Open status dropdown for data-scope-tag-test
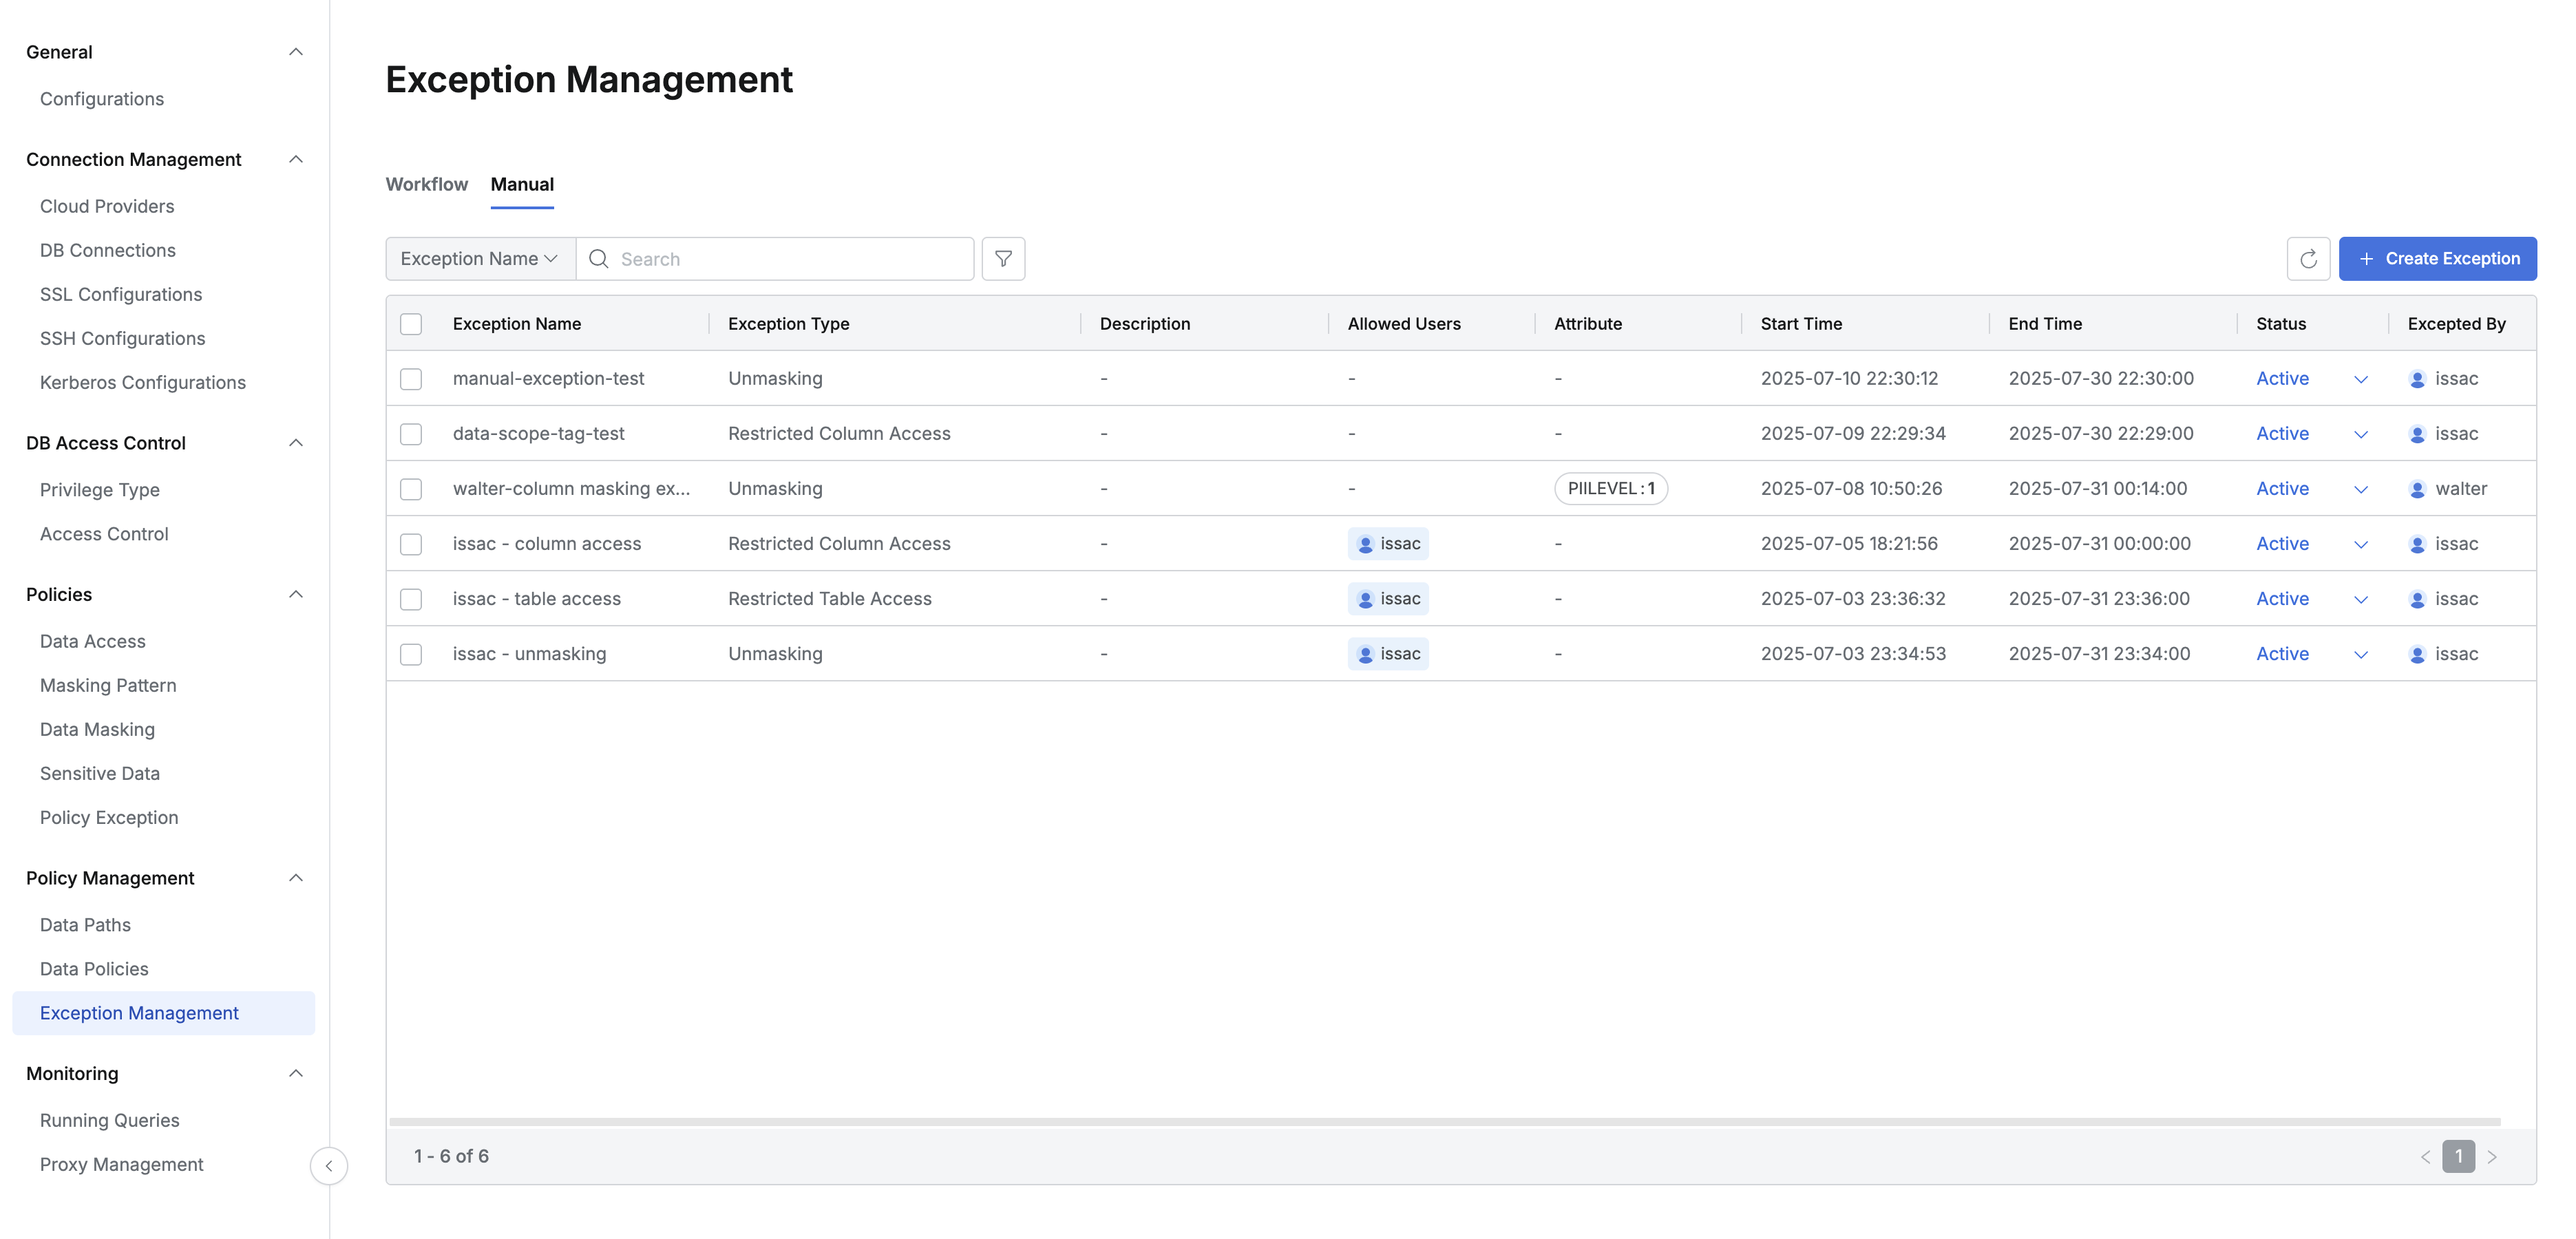2576x1239 pixels. tap(2360, 435)
